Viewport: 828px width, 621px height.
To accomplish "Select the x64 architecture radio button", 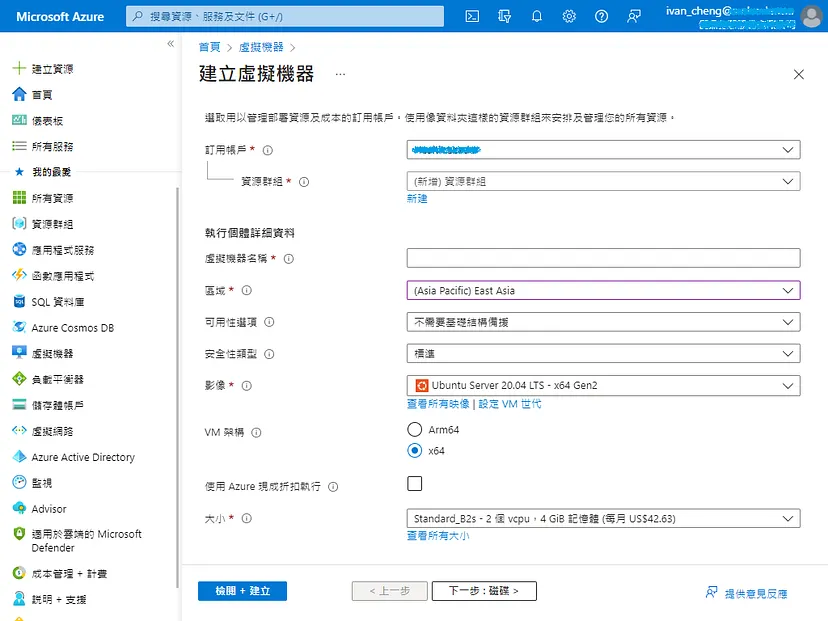I will pos(415,450).
